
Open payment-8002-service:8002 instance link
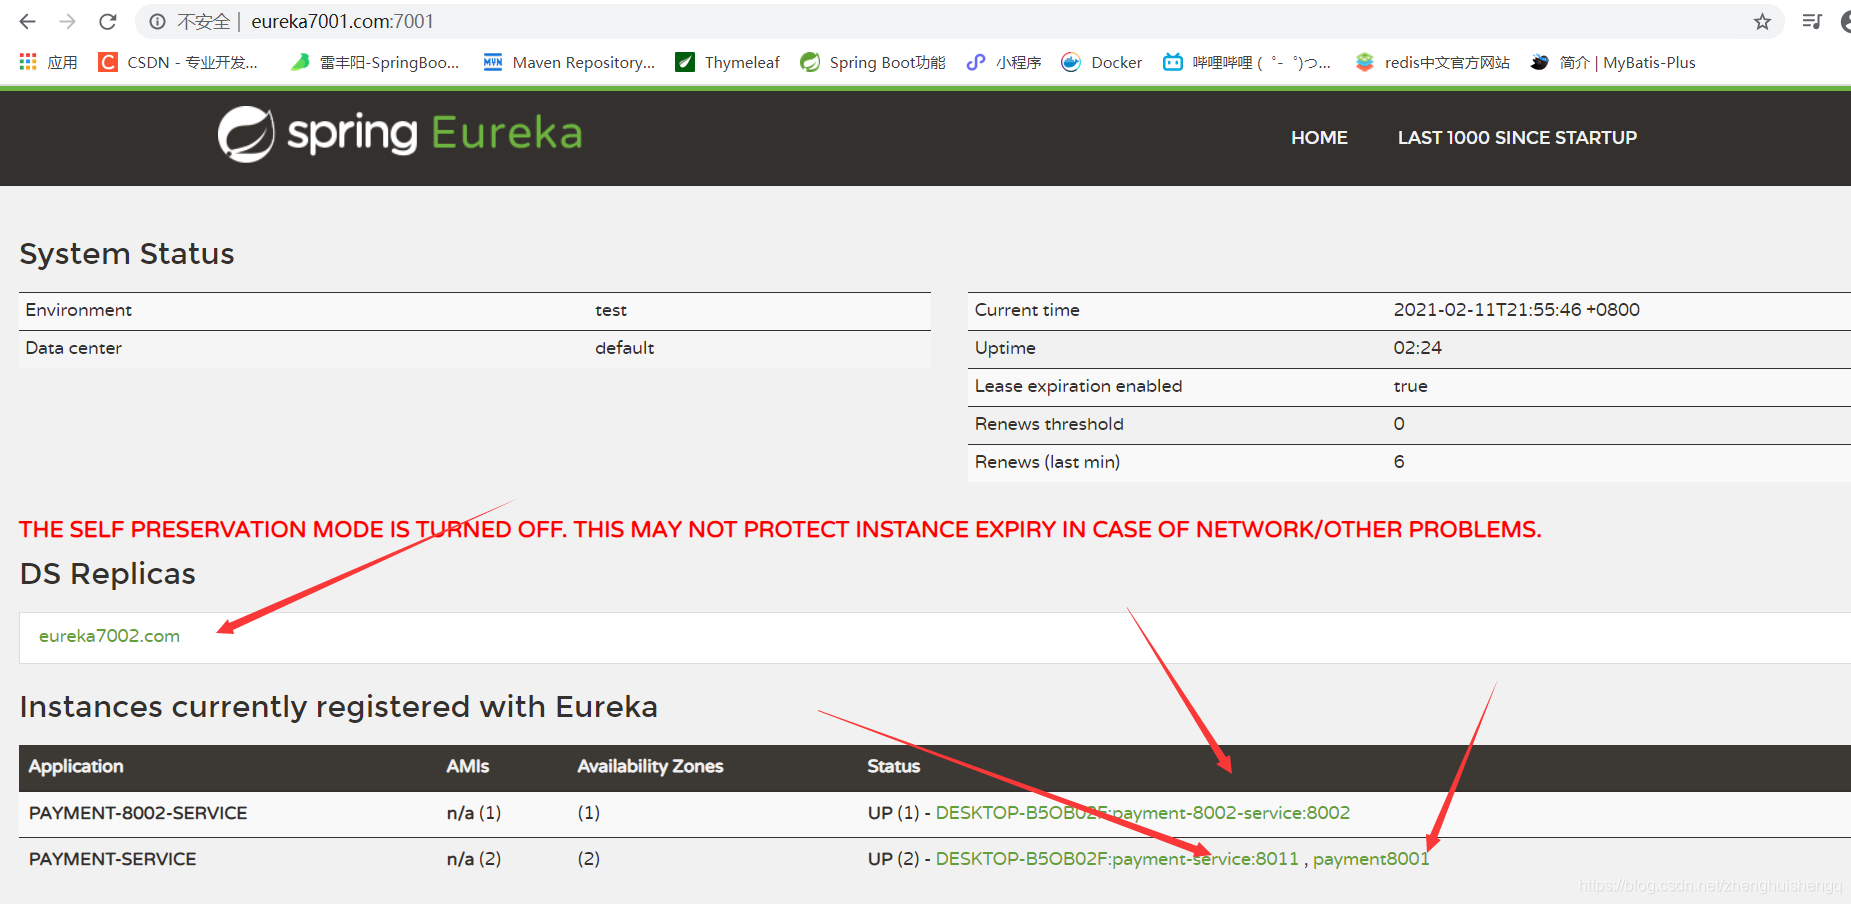tap(1143, 813)
